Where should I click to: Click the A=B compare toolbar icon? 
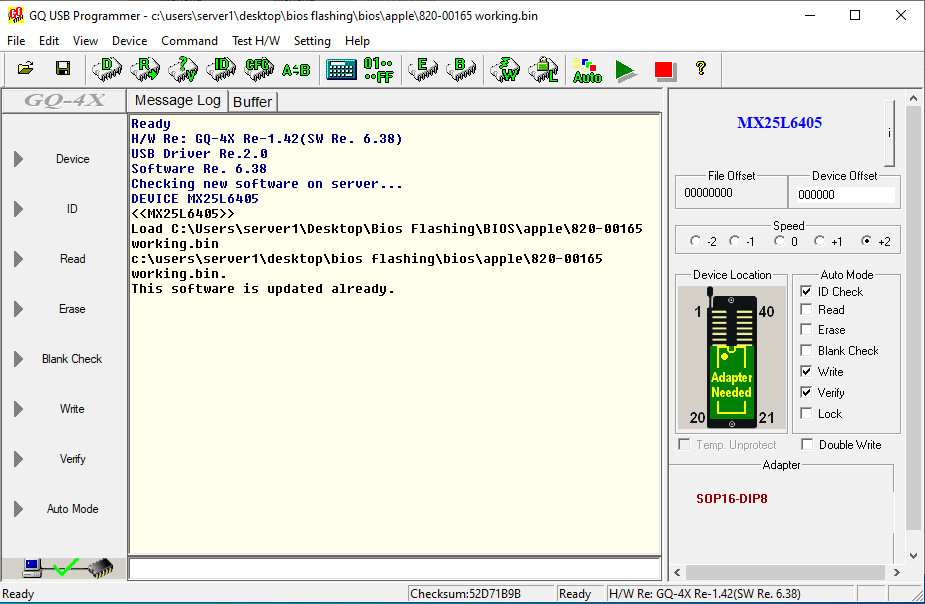[296, 70]
